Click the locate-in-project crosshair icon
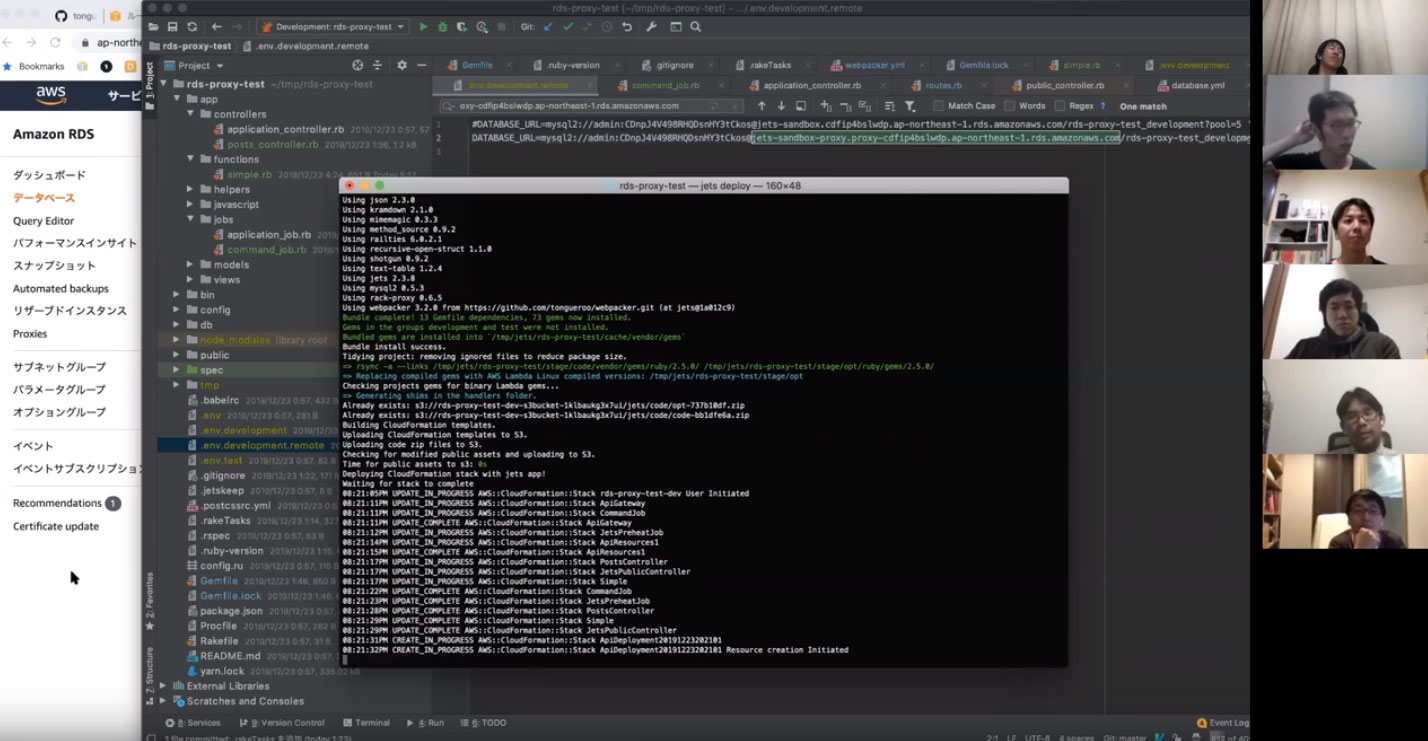 coord(358,66)
